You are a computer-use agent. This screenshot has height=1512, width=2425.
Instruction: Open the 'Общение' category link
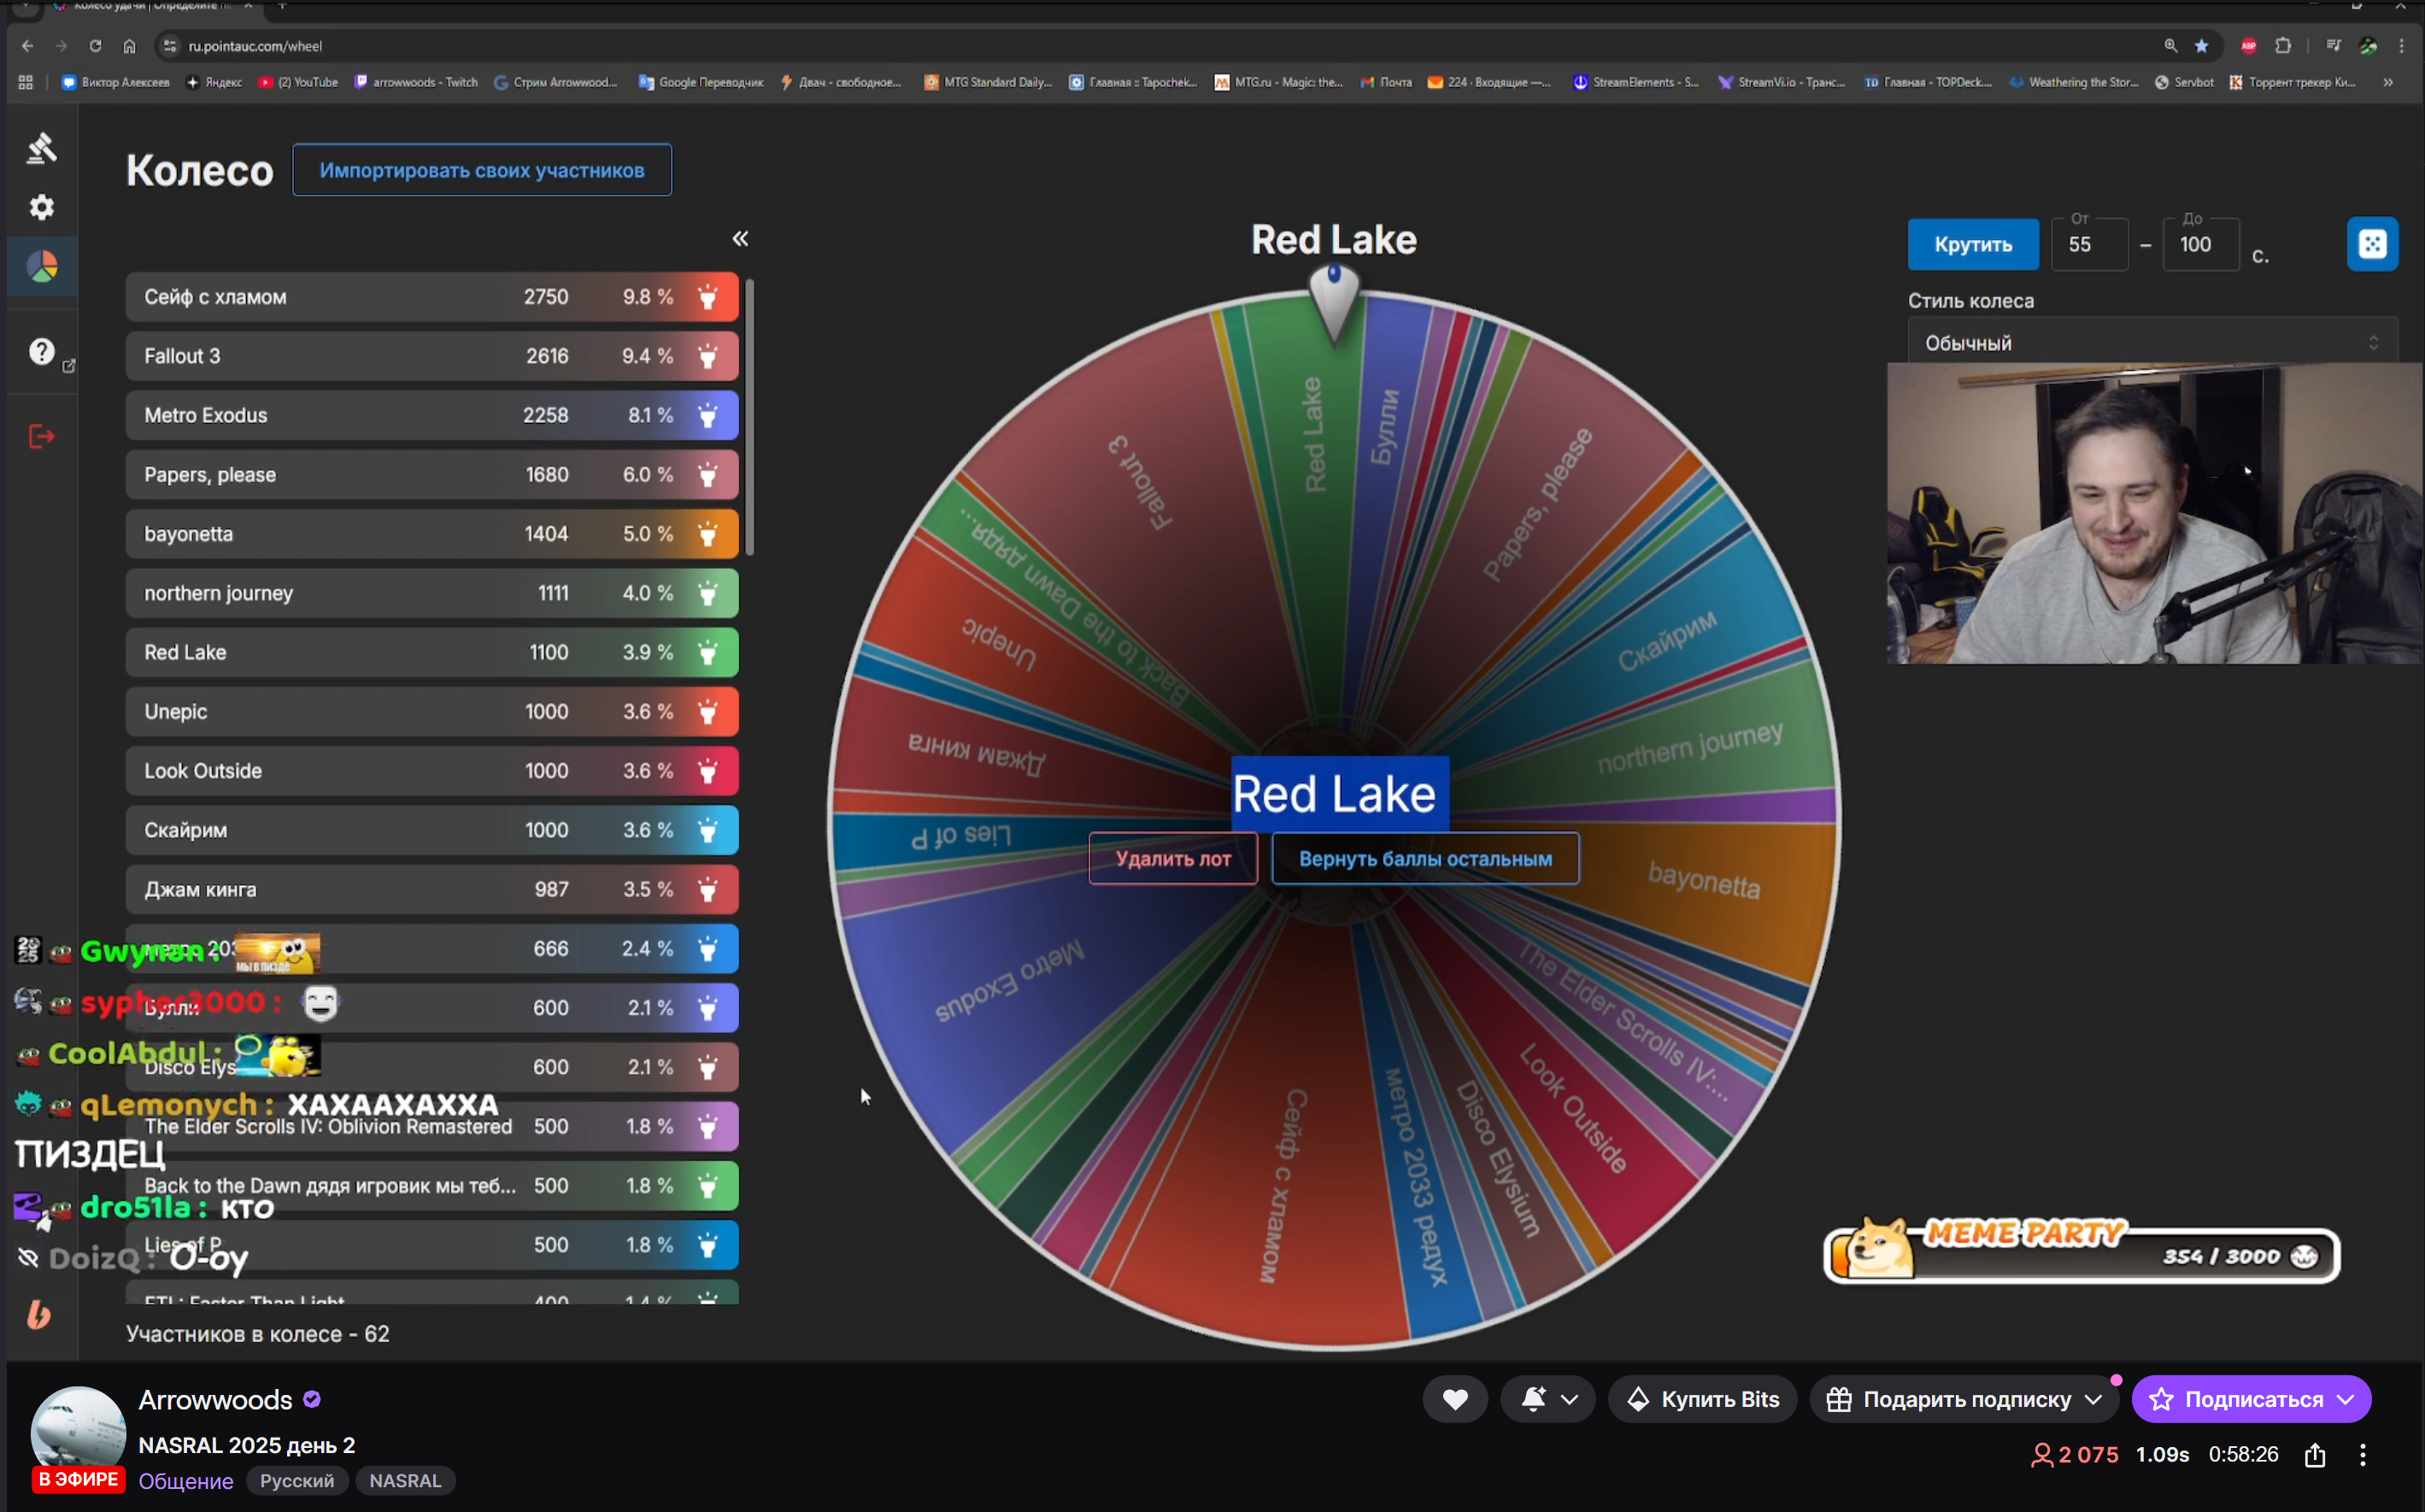pos(186,1481)
